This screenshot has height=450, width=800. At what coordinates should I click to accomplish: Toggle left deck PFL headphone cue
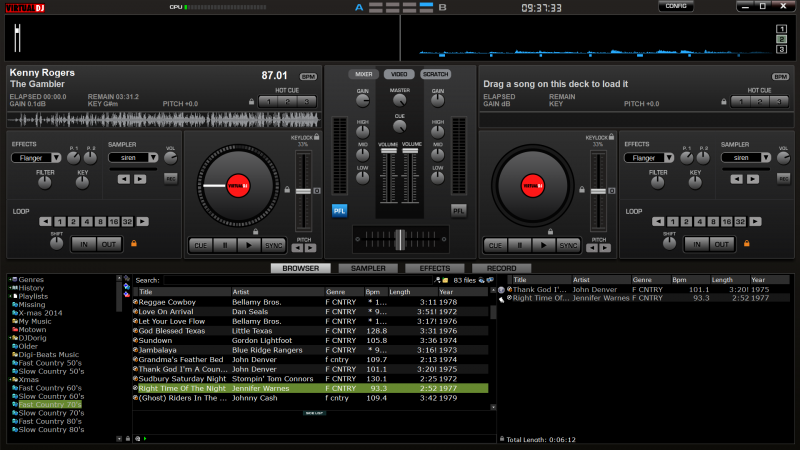339,211
